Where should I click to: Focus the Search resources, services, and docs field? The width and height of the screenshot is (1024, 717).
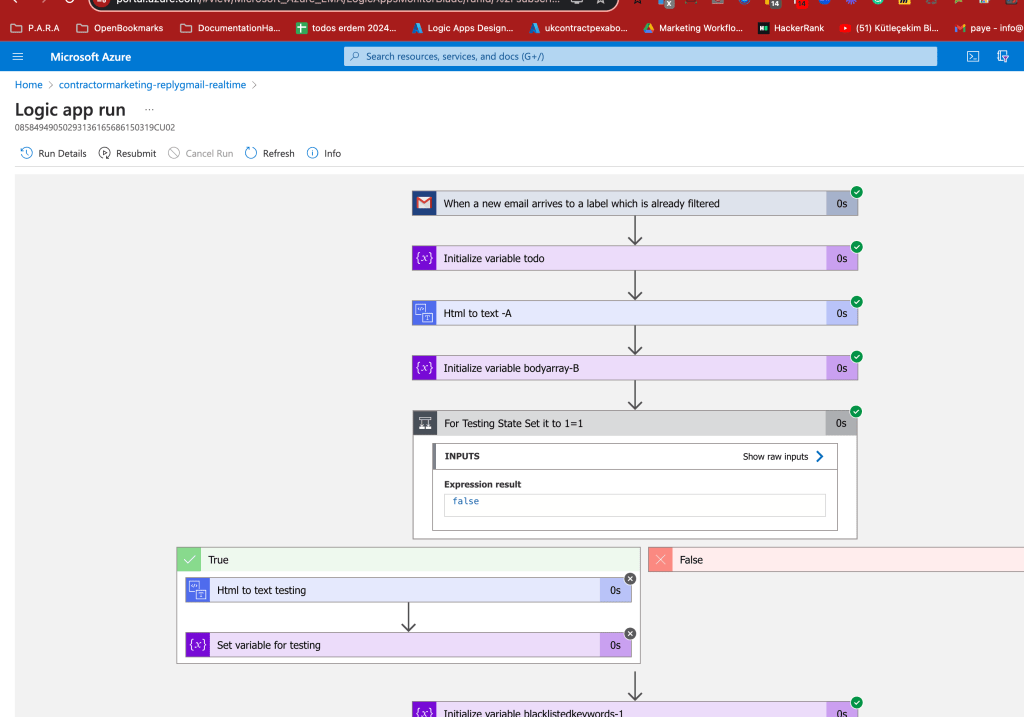click(x=640, y=57)
